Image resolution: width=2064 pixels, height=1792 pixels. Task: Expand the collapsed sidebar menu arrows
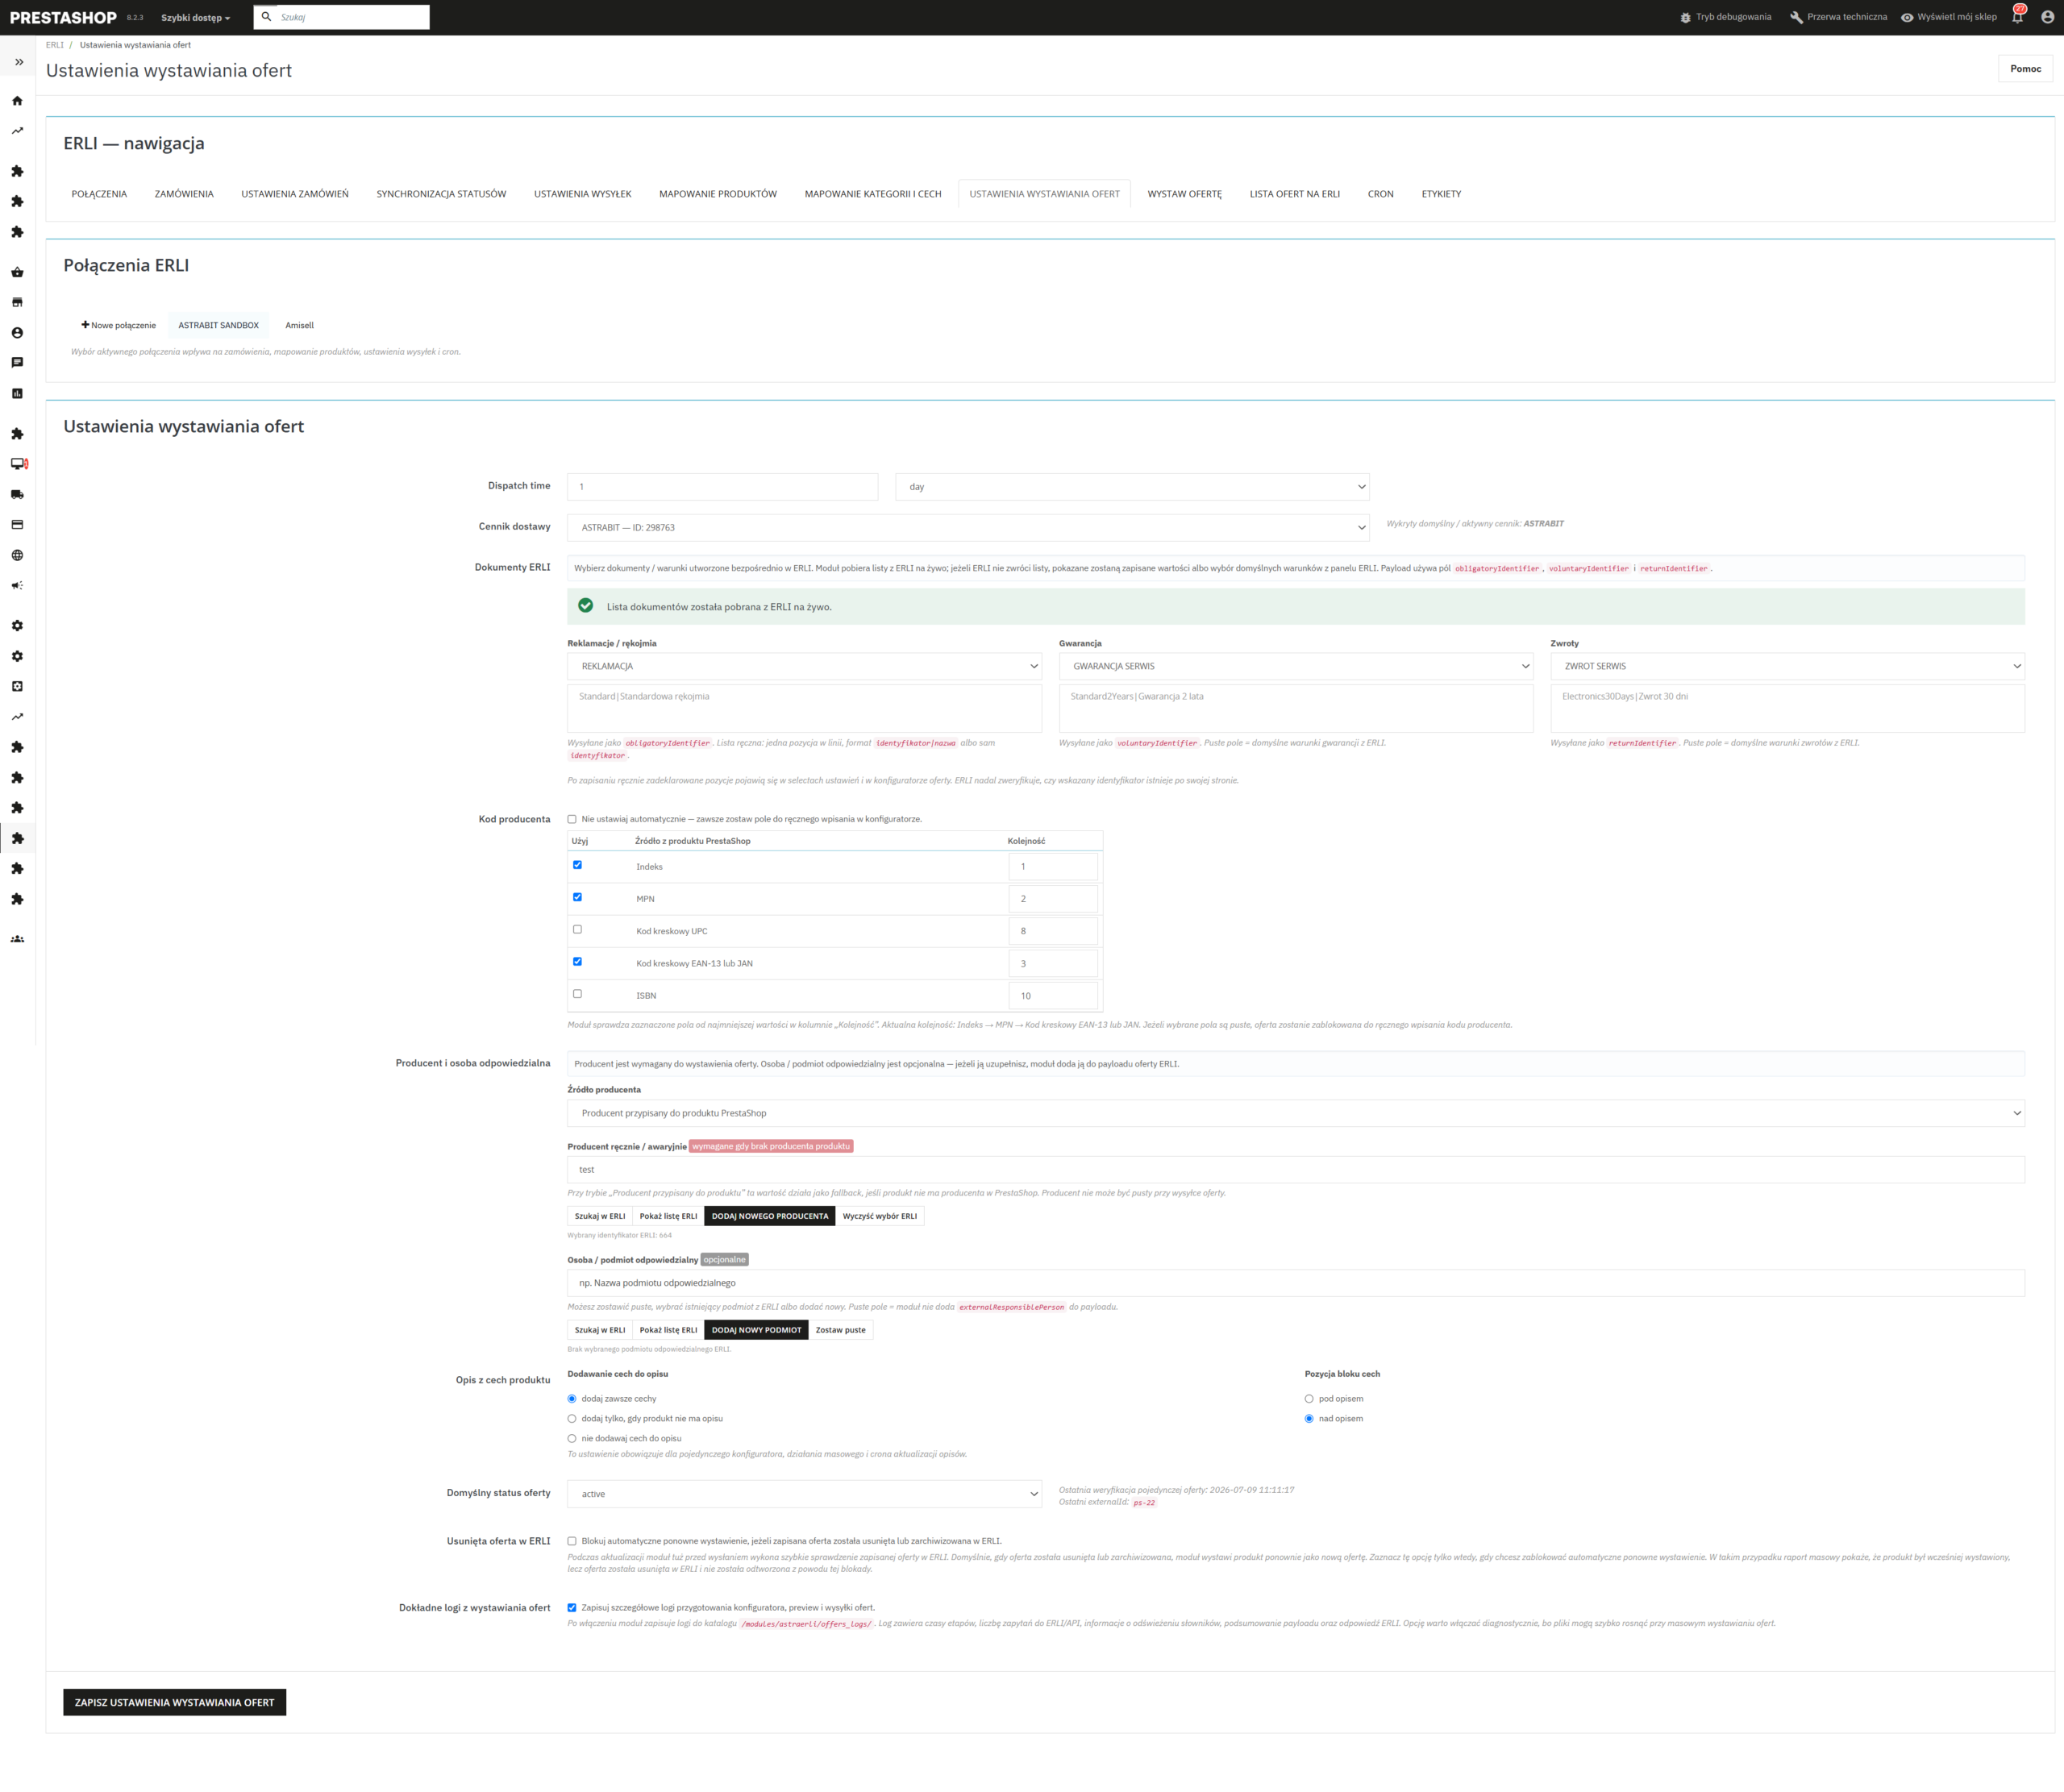18,62
